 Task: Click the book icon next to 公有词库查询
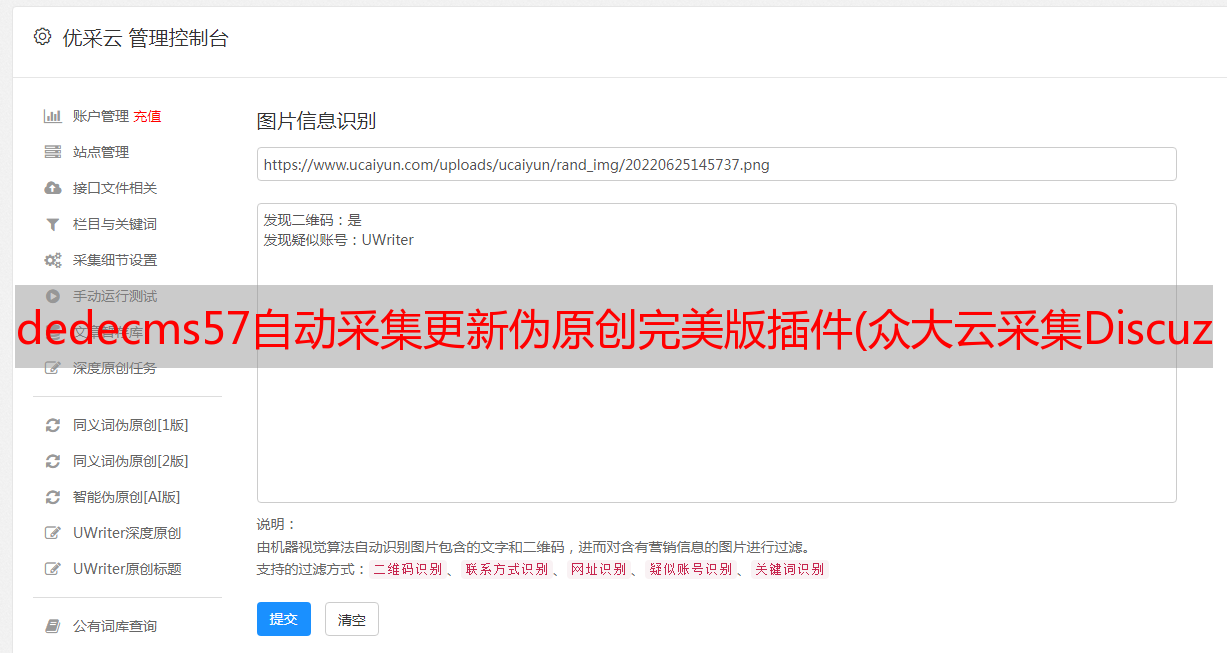coord(53,626)
